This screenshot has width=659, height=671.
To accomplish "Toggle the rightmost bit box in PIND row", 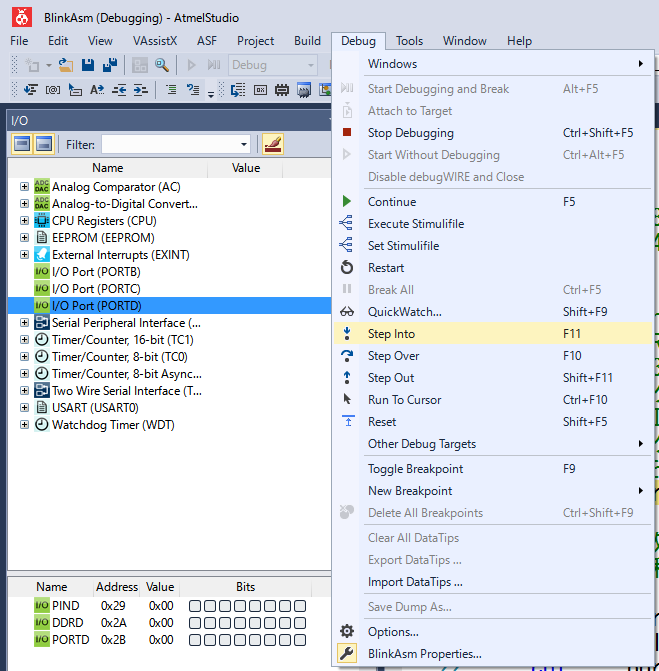I will coord(300,606).
